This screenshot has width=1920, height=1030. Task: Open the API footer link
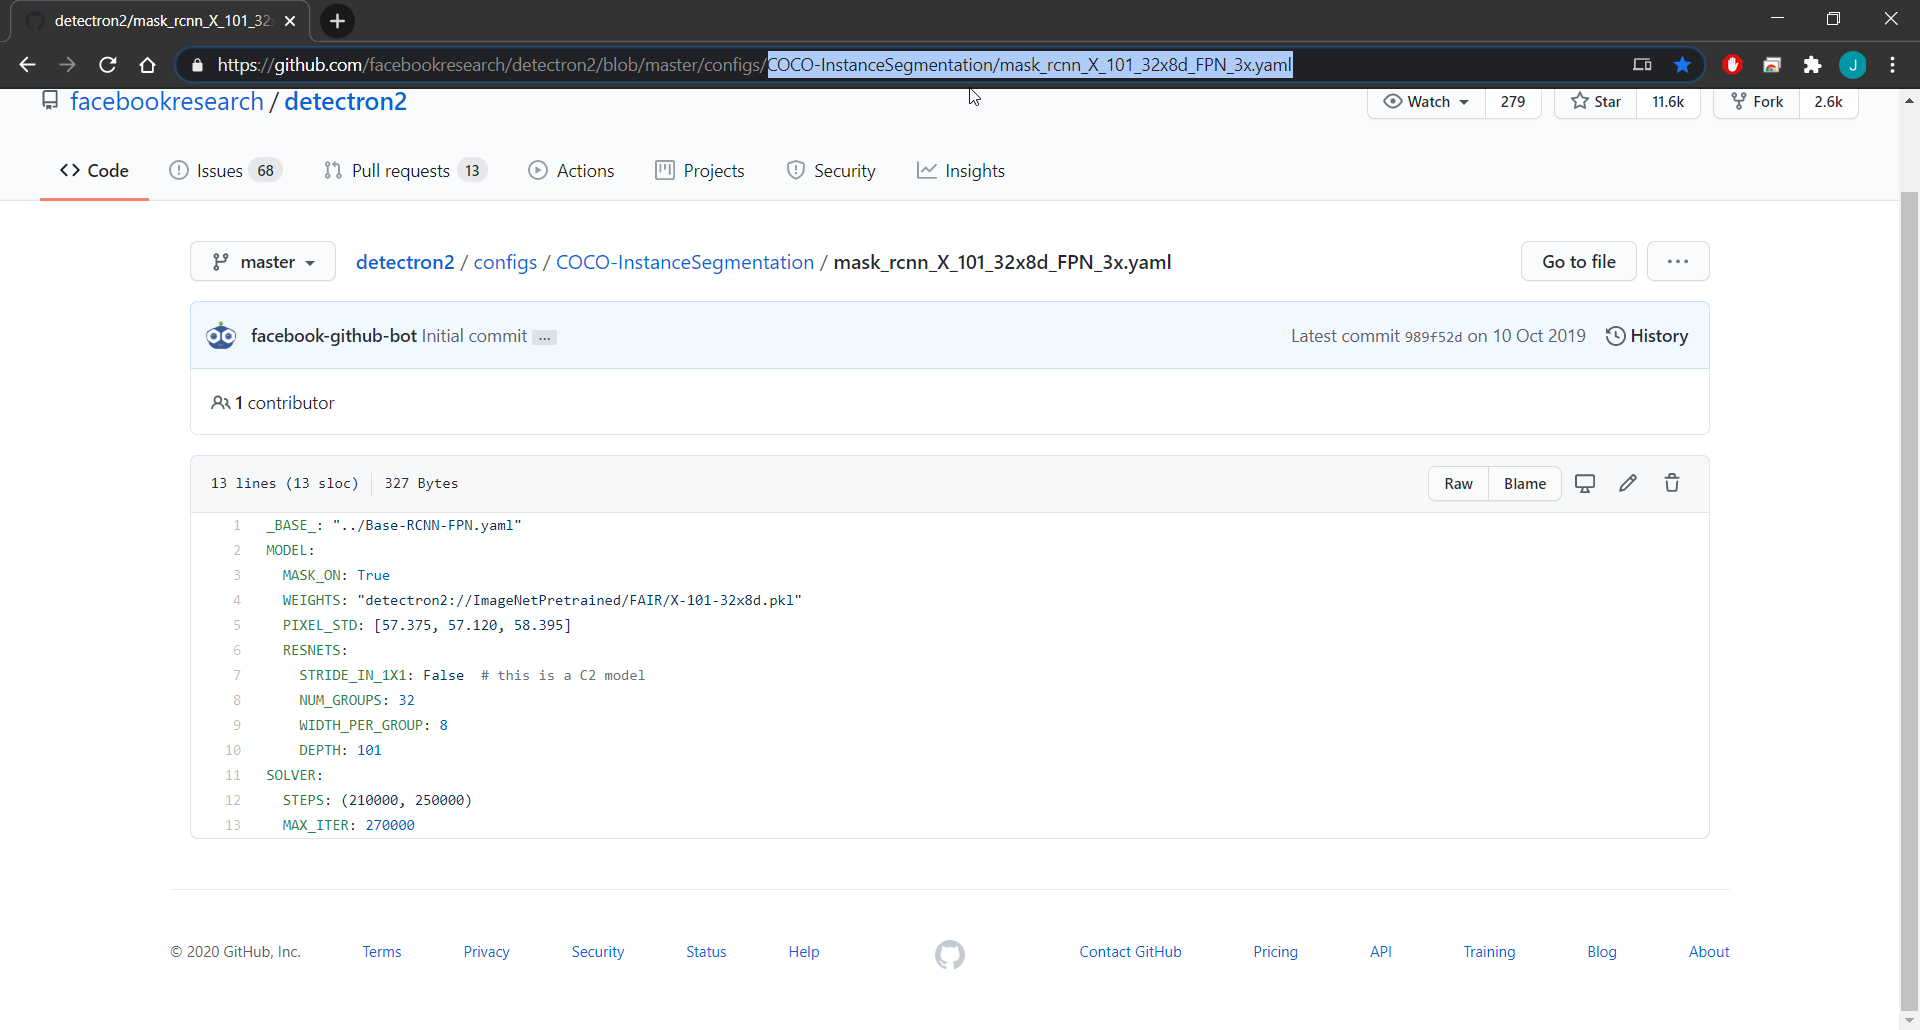click(1381, 952)
